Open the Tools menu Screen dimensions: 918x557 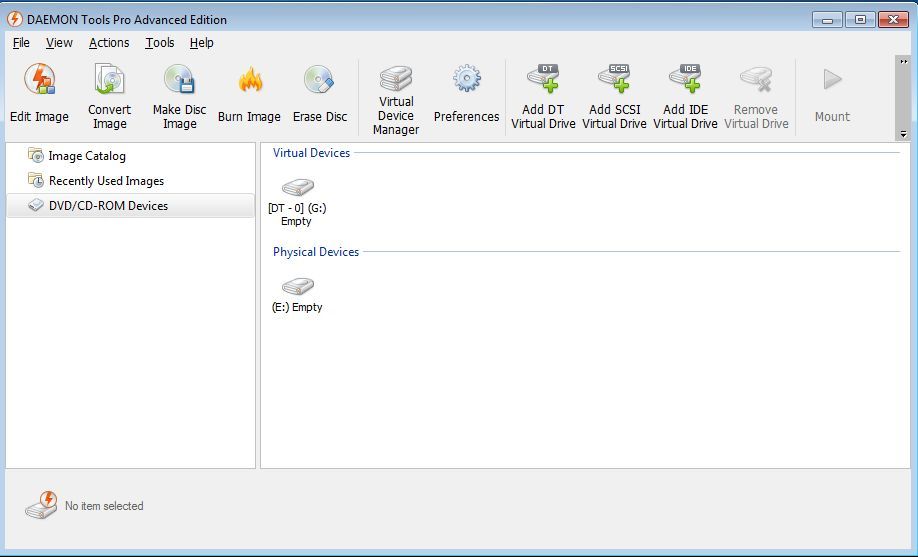[x=160, y=43]
